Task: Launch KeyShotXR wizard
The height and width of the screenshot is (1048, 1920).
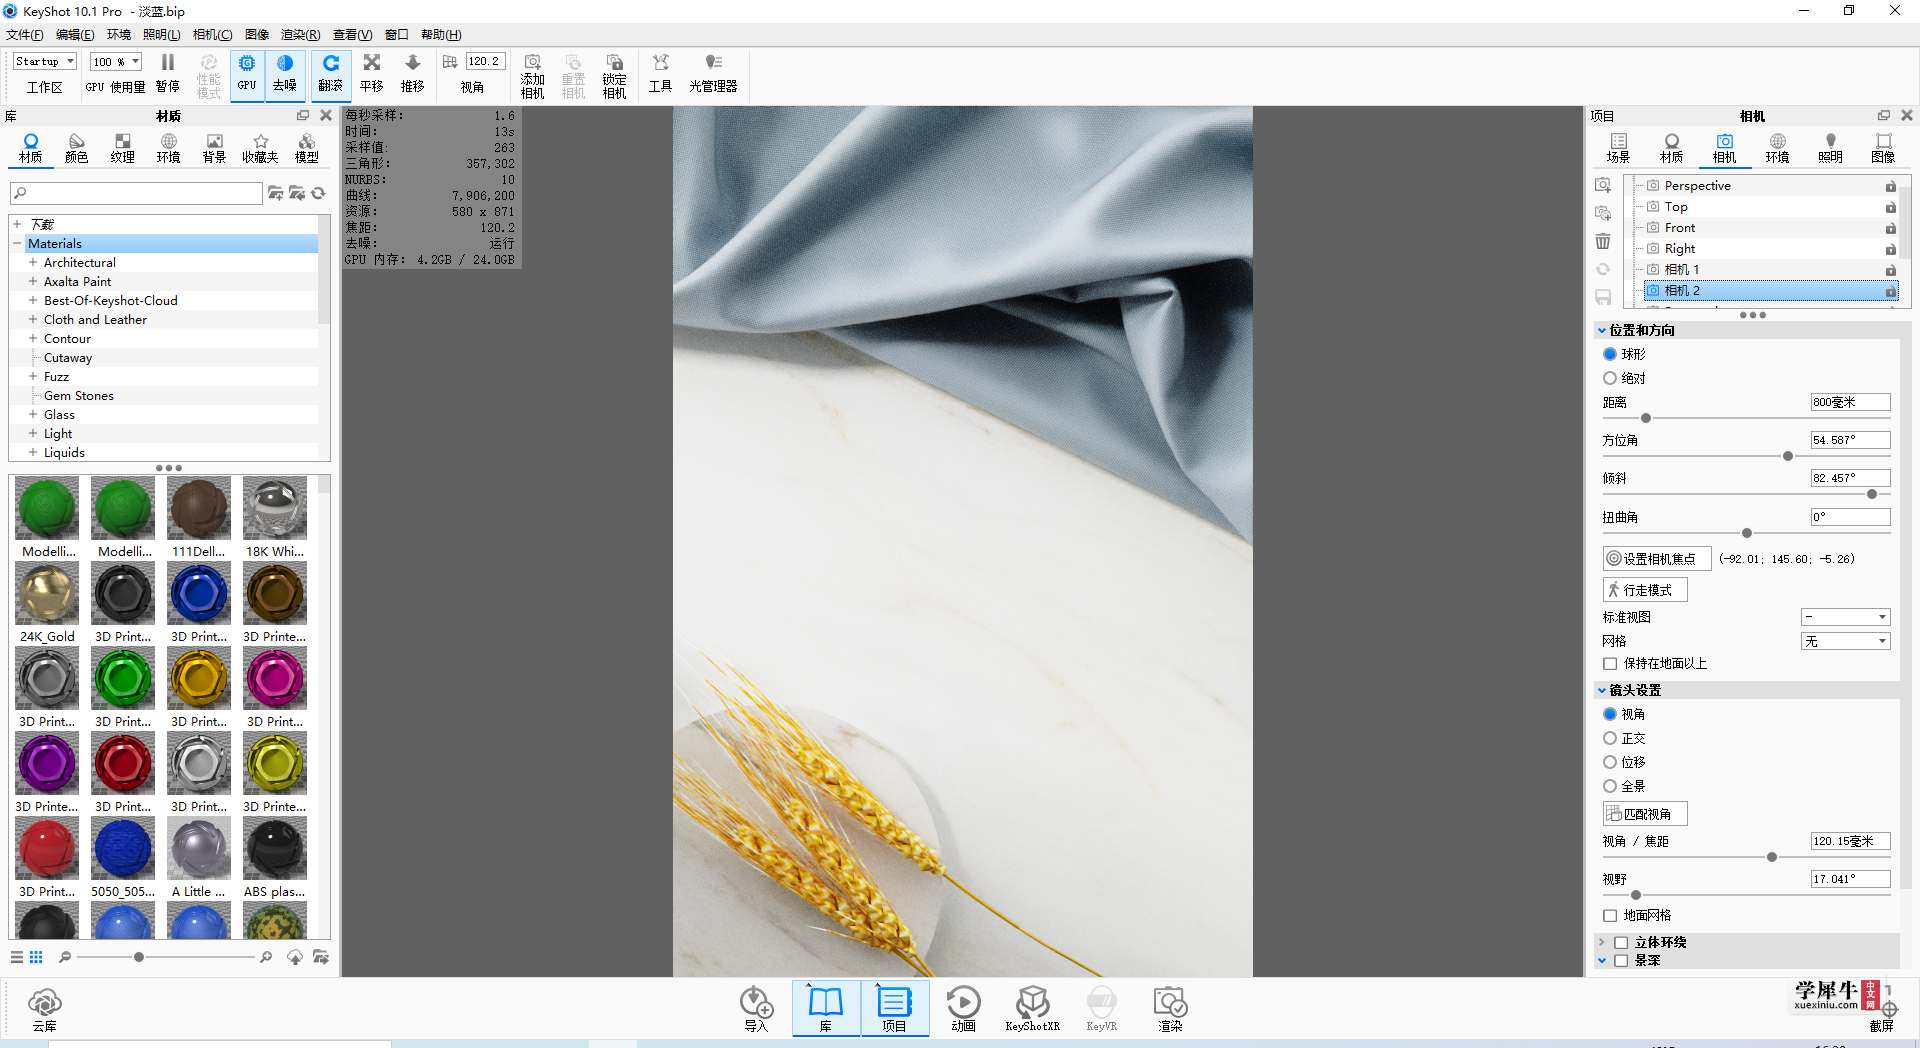Action: (x=1033, y=1008)
